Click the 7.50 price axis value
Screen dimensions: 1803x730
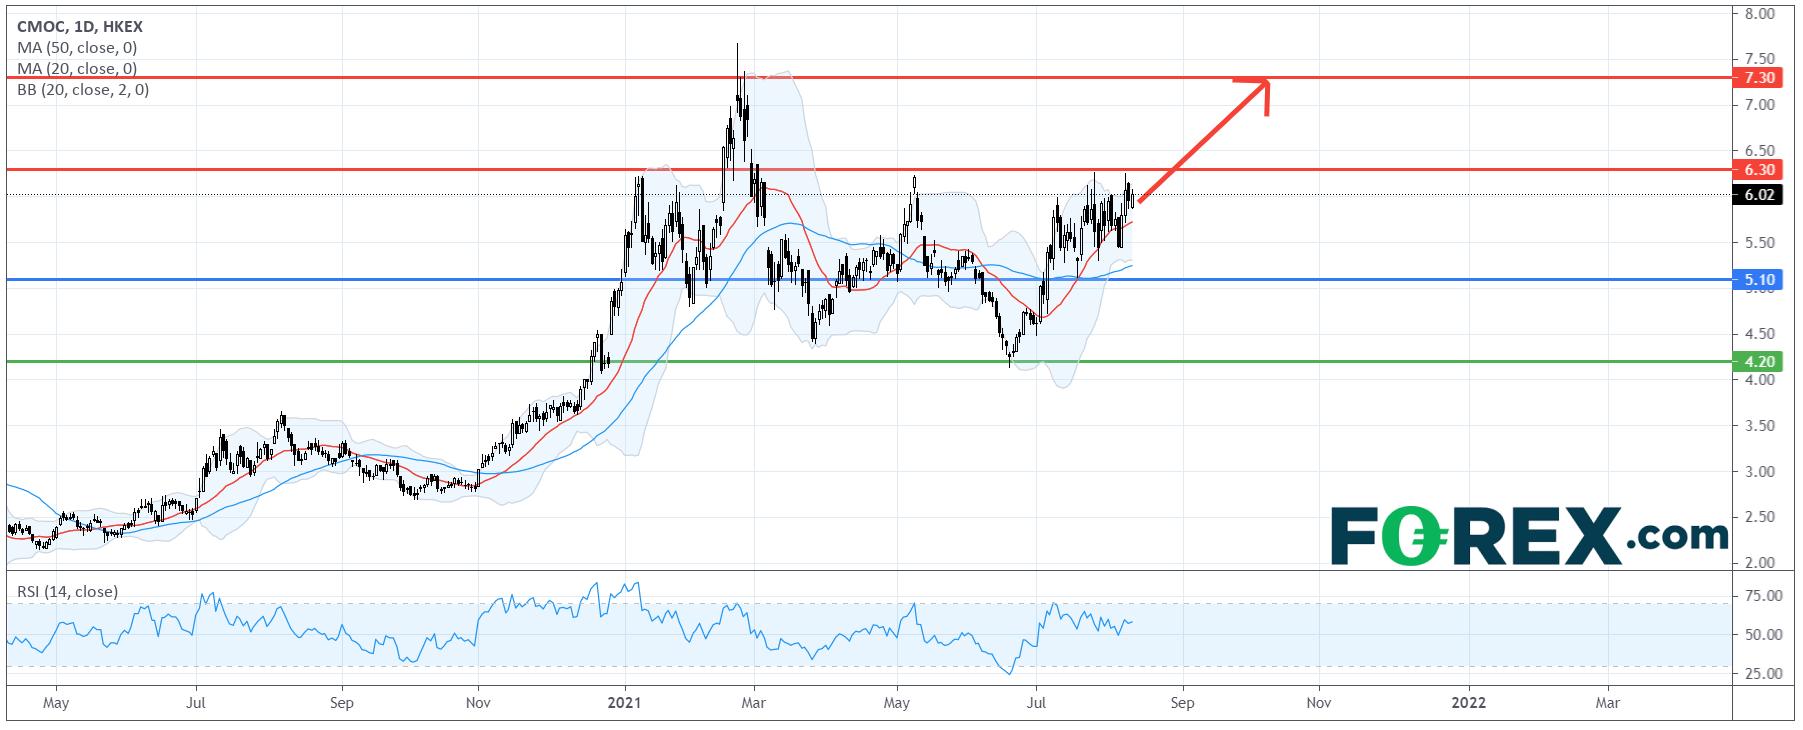(1759, 59)
